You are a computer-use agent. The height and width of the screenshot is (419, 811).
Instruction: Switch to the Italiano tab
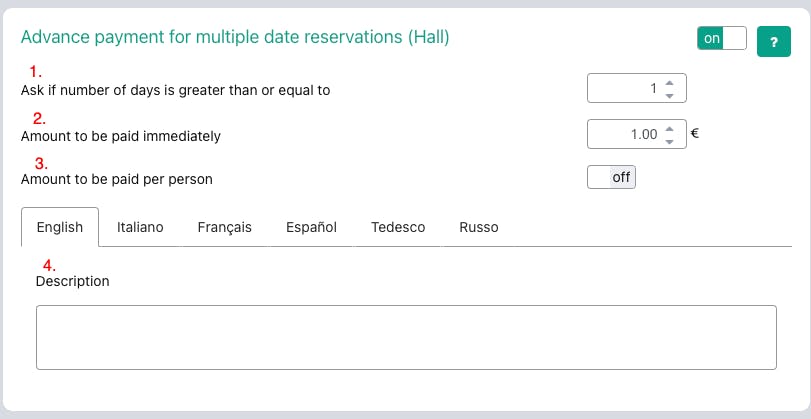140,227
